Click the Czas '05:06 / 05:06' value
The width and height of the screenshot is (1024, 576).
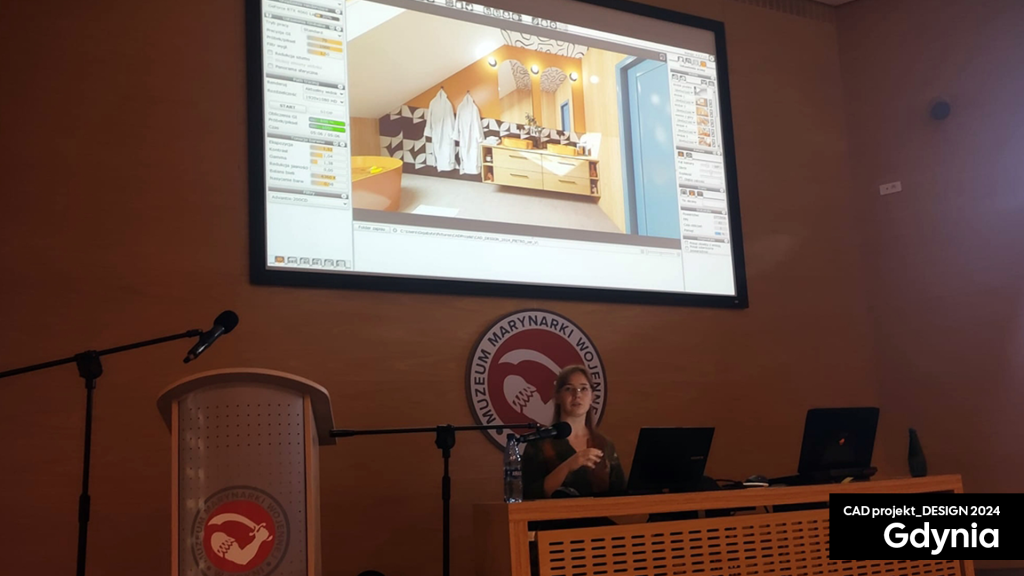click(325, 135)
